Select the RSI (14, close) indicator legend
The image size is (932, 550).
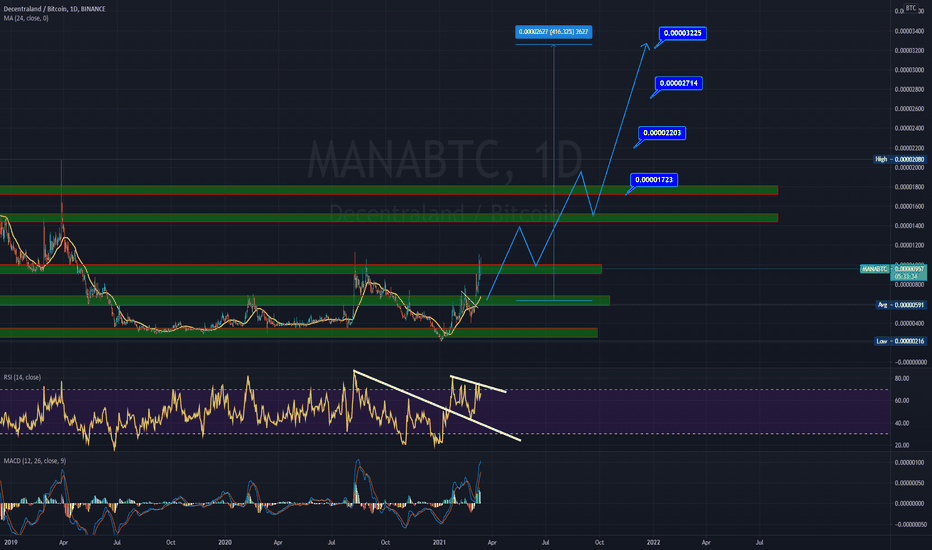23,378
